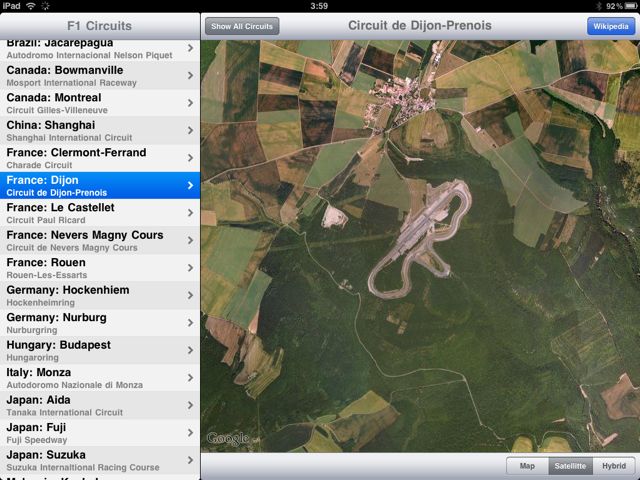Select the Canada: Montreal row
The height and width of the screenshot is (480, 640).
tap(100, 103)
